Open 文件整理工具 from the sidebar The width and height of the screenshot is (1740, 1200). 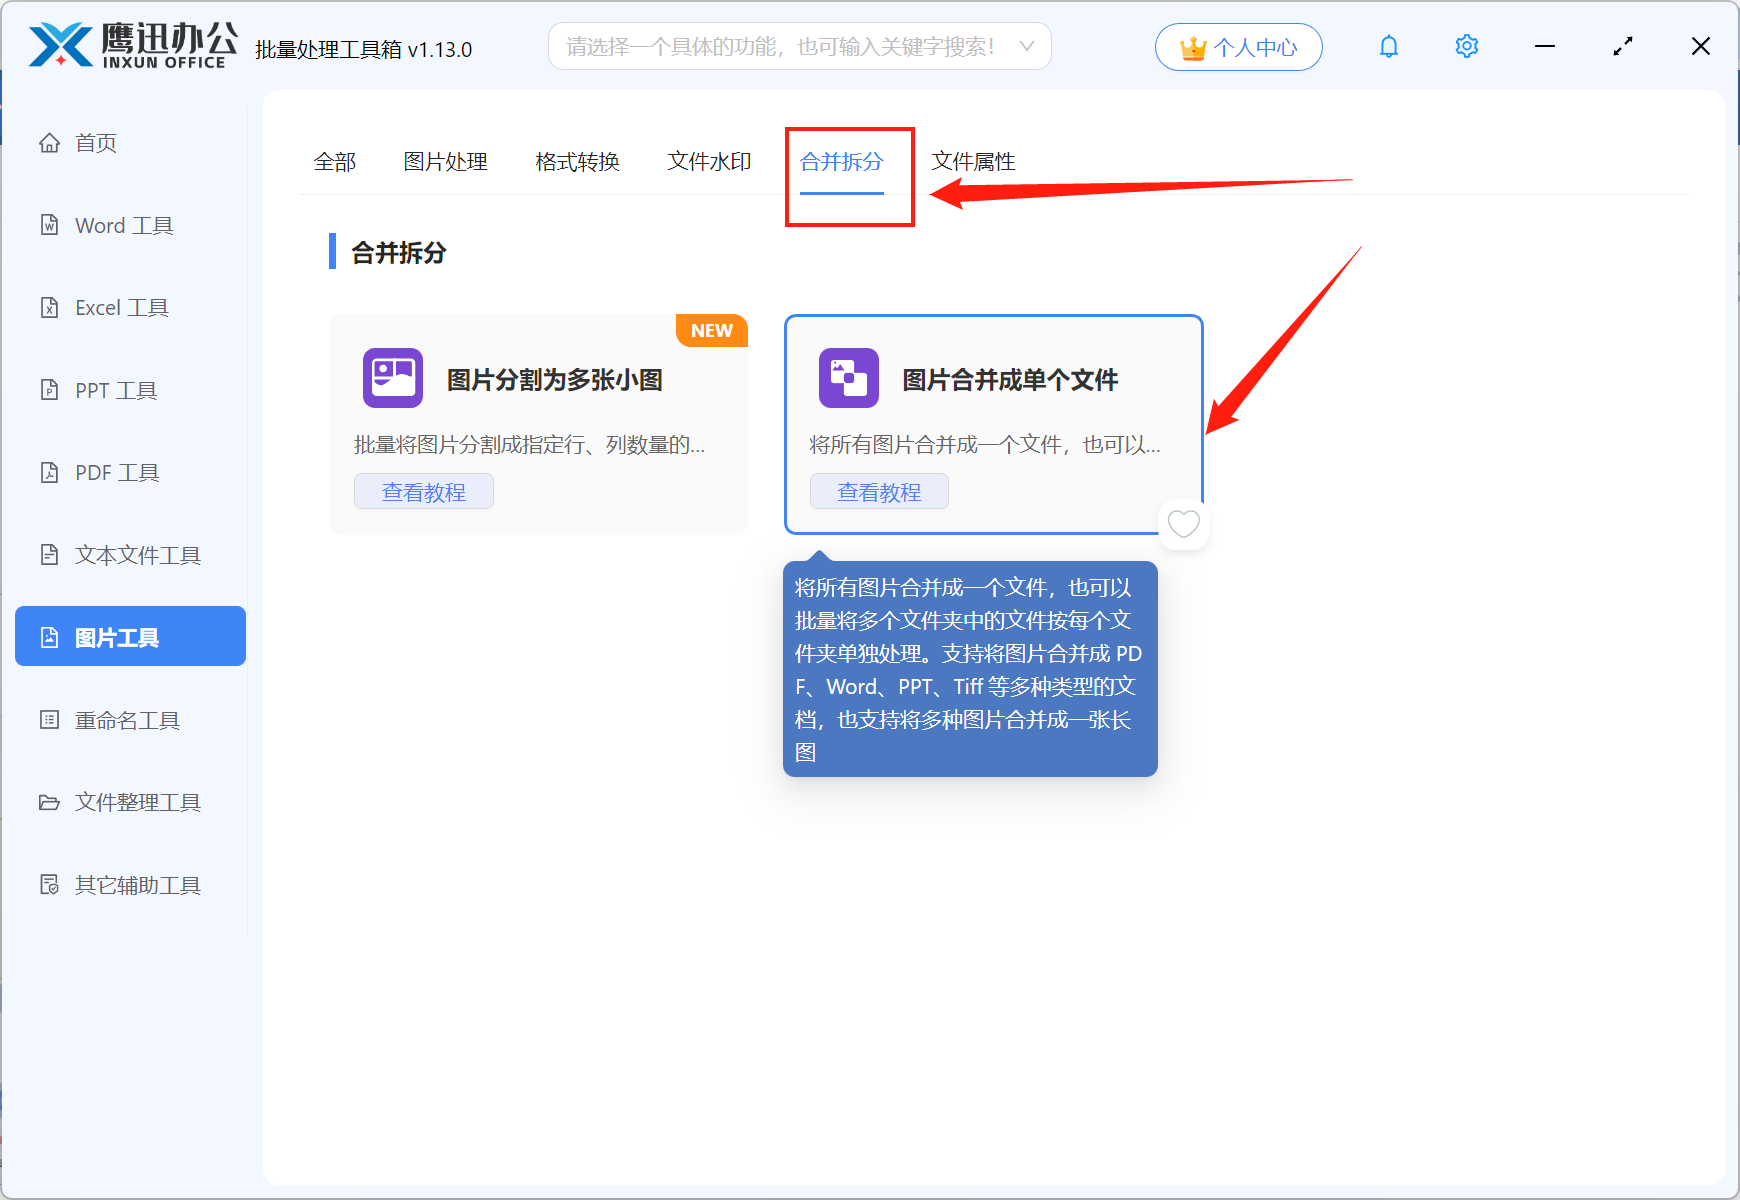tap(136, 802)
